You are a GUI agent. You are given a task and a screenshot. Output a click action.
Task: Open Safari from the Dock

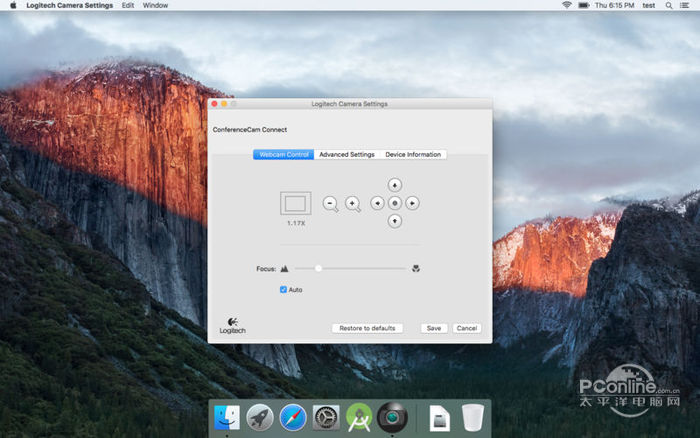(x=293, y=418)
